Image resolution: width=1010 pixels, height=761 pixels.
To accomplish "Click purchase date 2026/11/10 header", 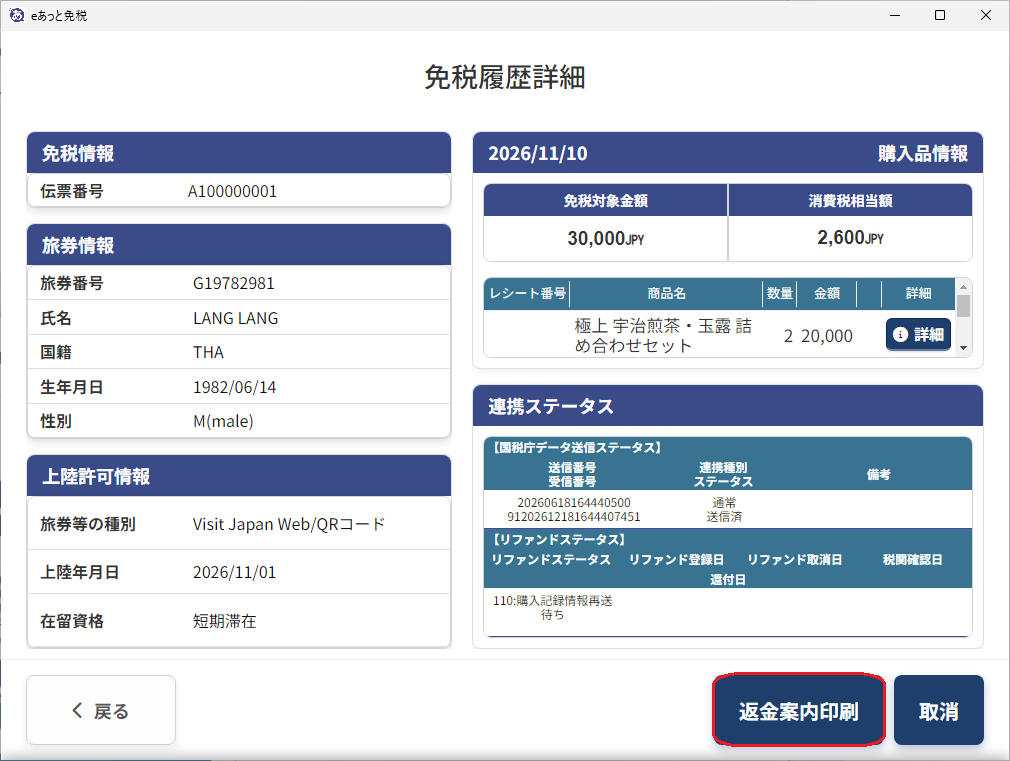I will click(x=538, y=153).
